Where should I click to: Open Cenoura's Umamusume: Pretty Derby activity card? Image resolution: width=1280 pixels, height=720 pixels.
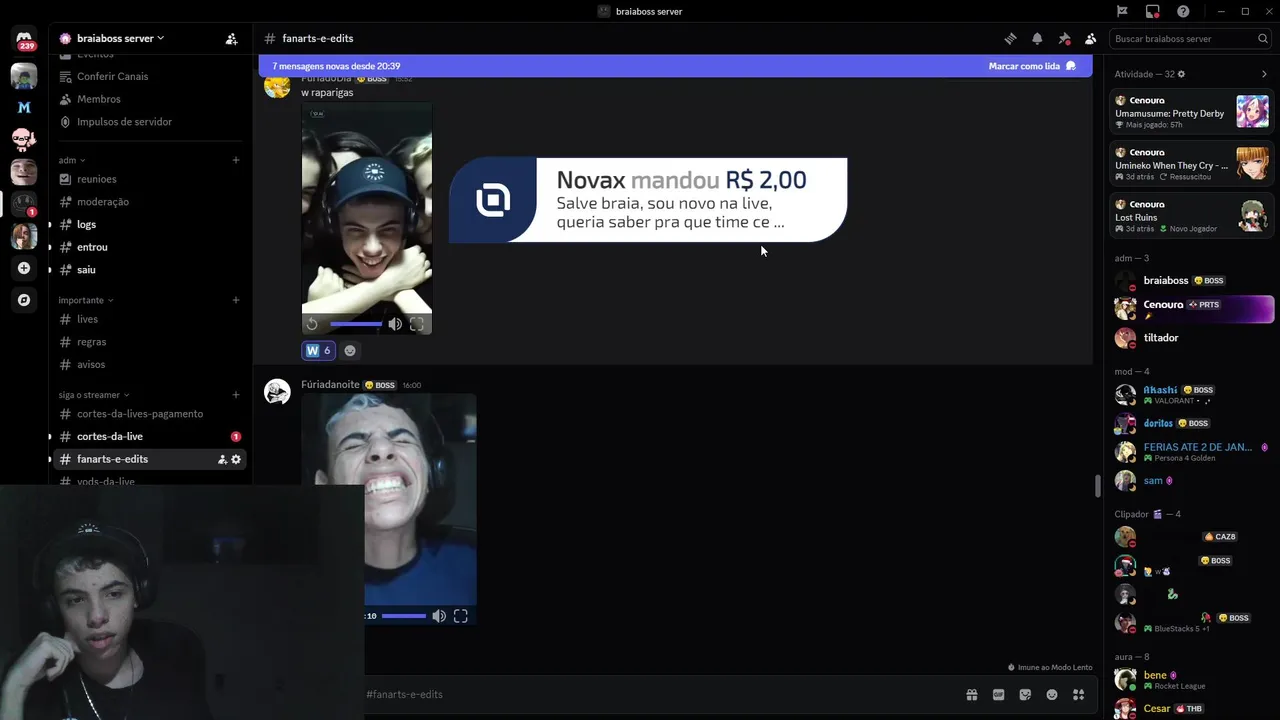(x=1192, y=112)
